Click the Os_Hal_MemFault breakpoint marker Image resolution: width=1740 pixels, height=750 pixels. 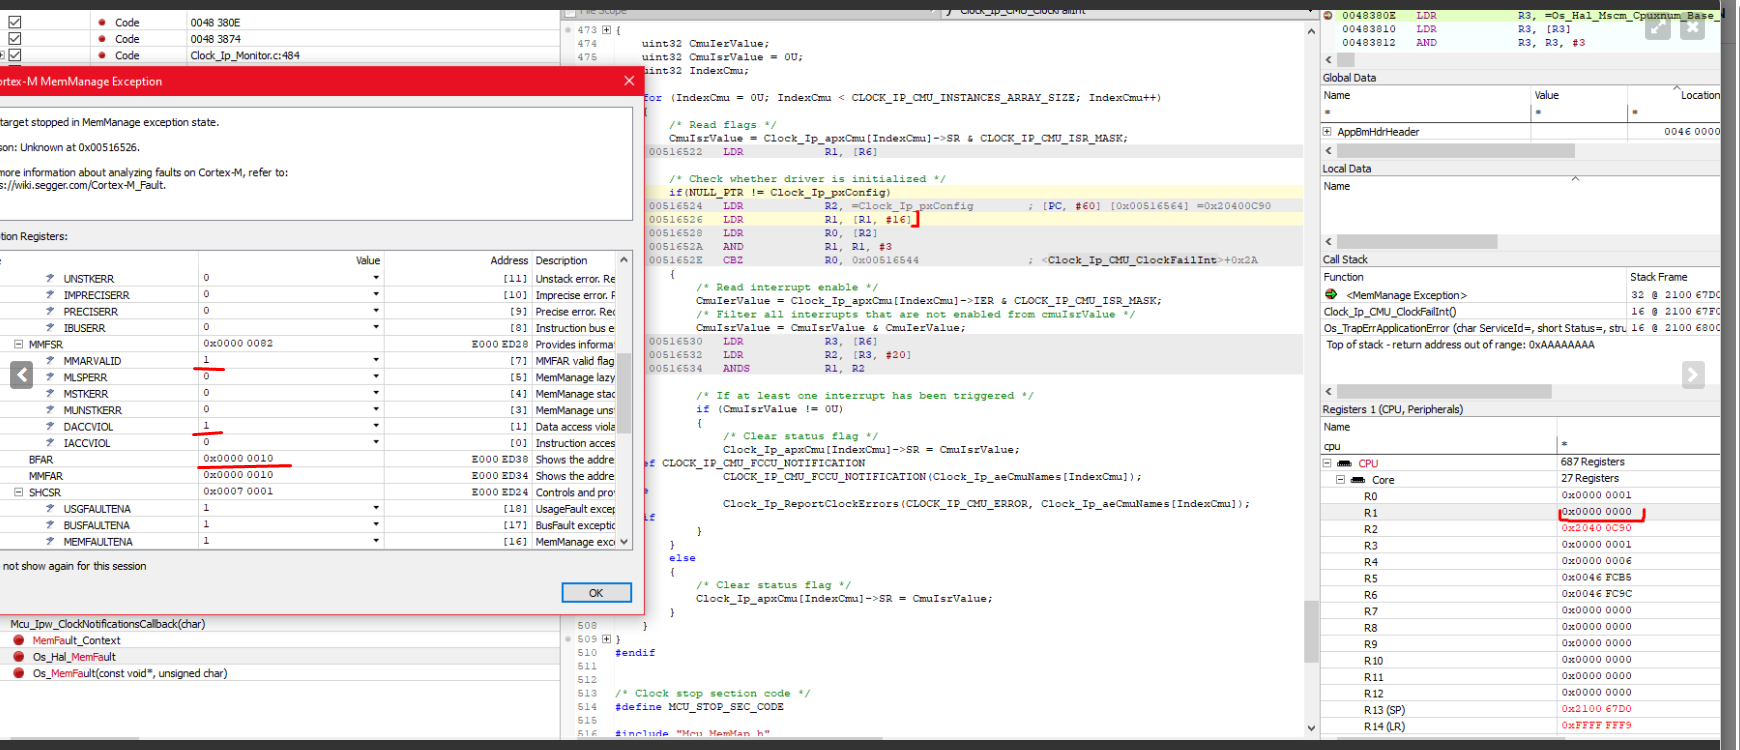[x=18, y=657]
